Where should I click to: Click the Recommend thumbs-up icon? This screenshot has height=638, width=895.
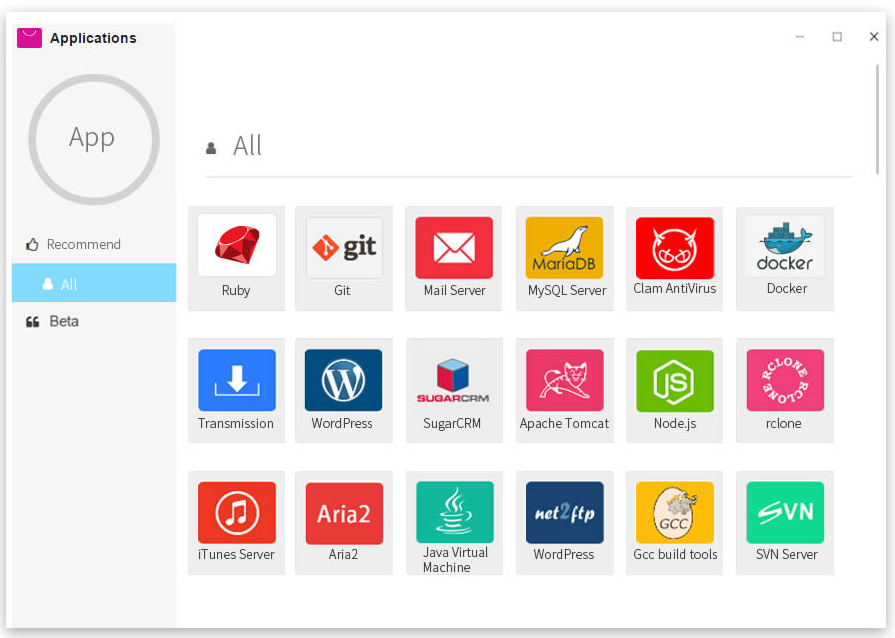tap(32, 244)
